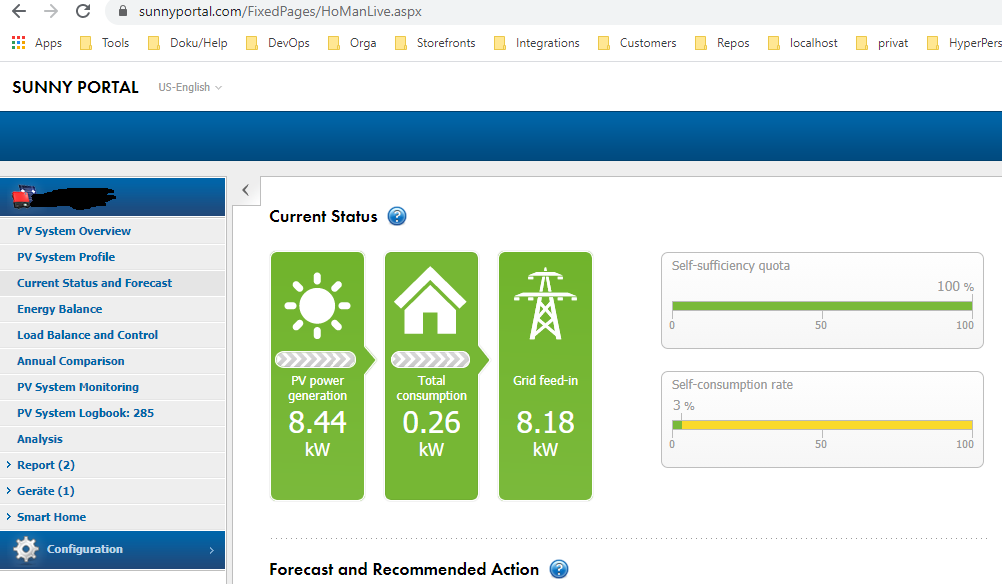This screenshot has height=584, width=1002.
Task: Go back using browser back arrow
Action: point(19,12)
